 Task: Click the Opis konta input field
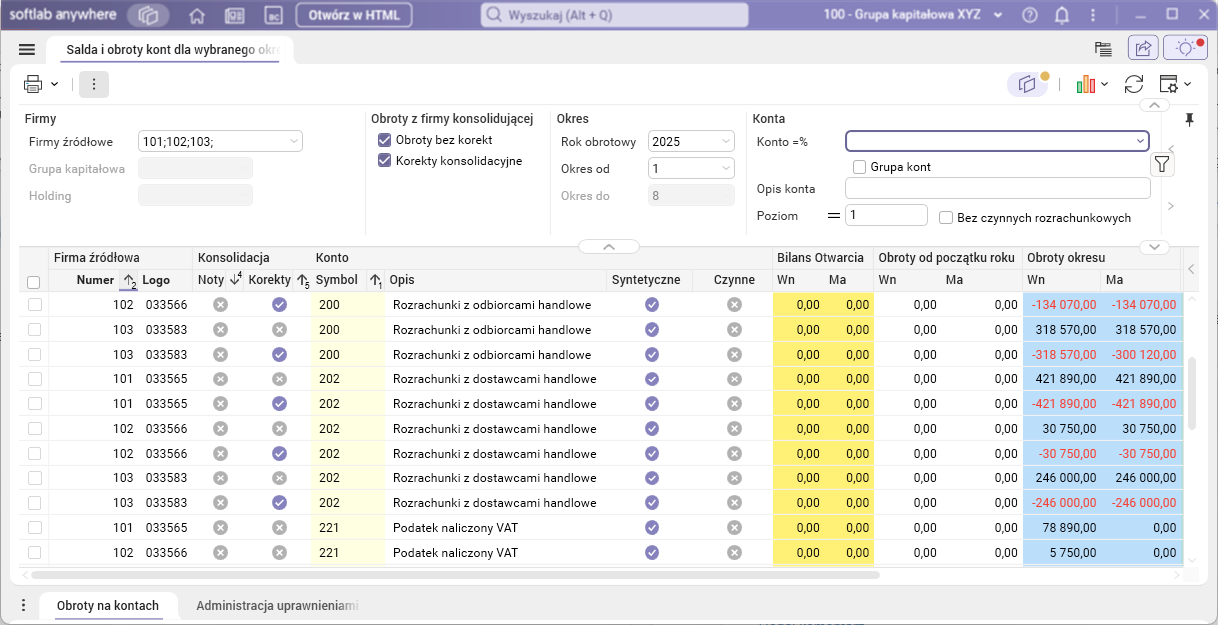click(x=997, y=188)
